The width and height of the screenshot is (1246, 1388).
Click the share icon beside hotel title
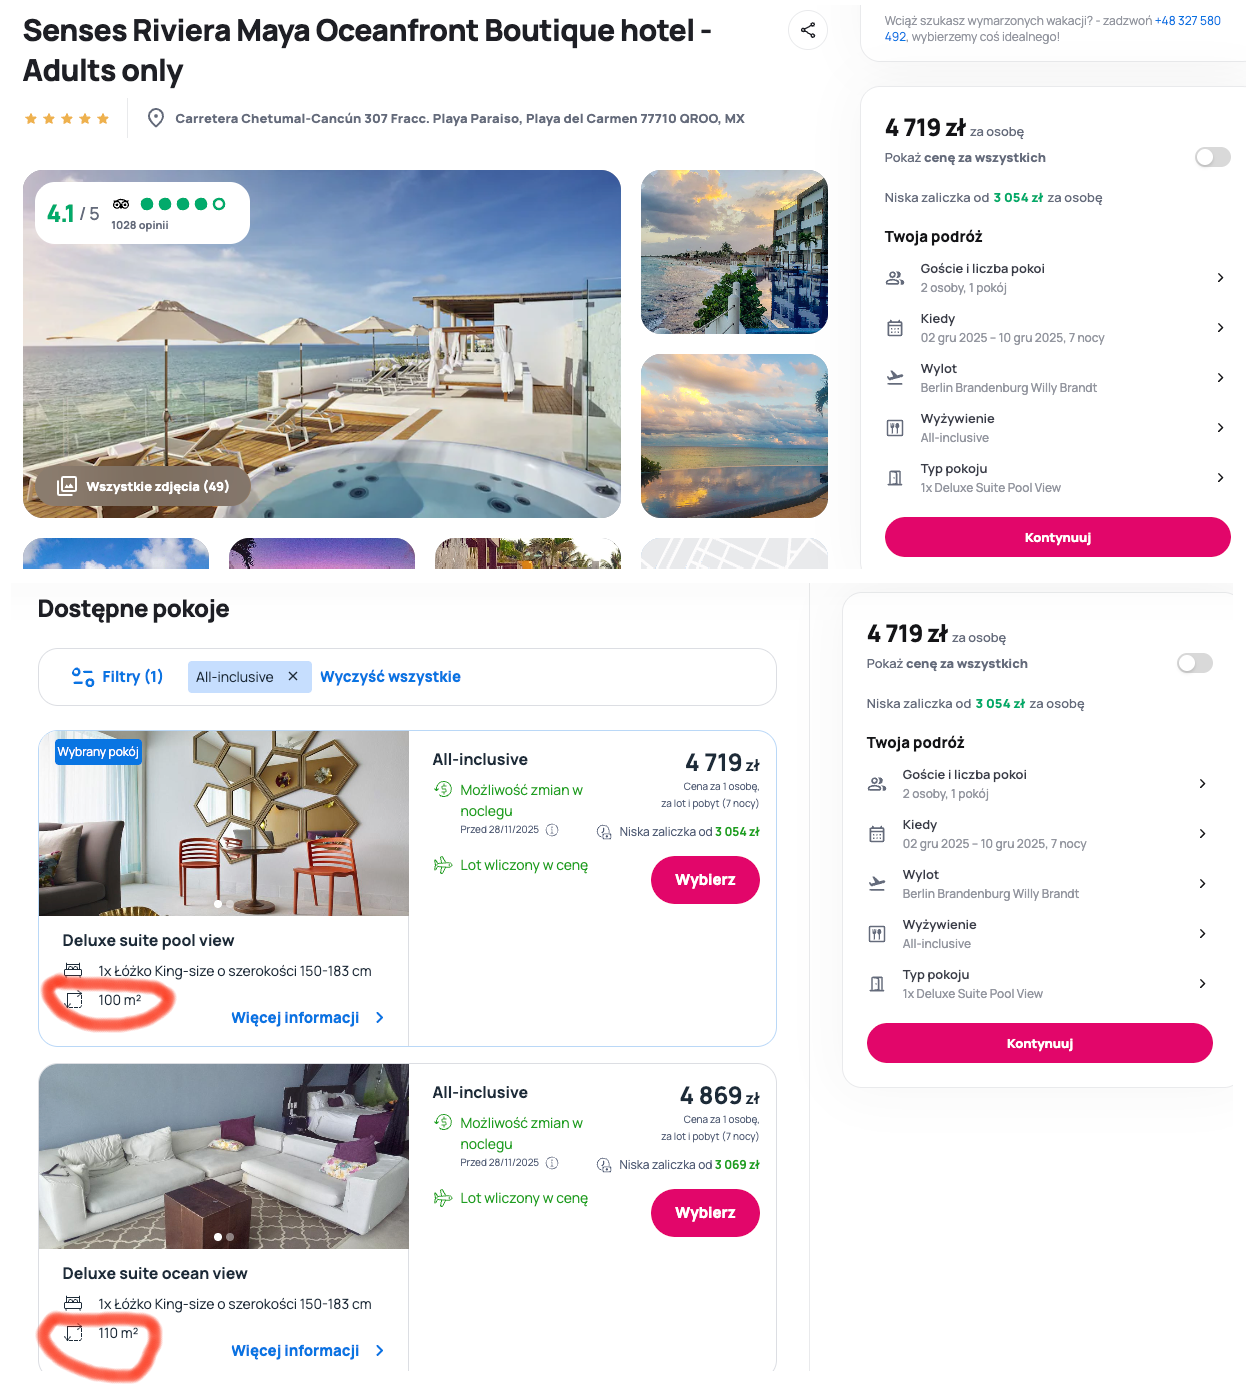point(808,30)
